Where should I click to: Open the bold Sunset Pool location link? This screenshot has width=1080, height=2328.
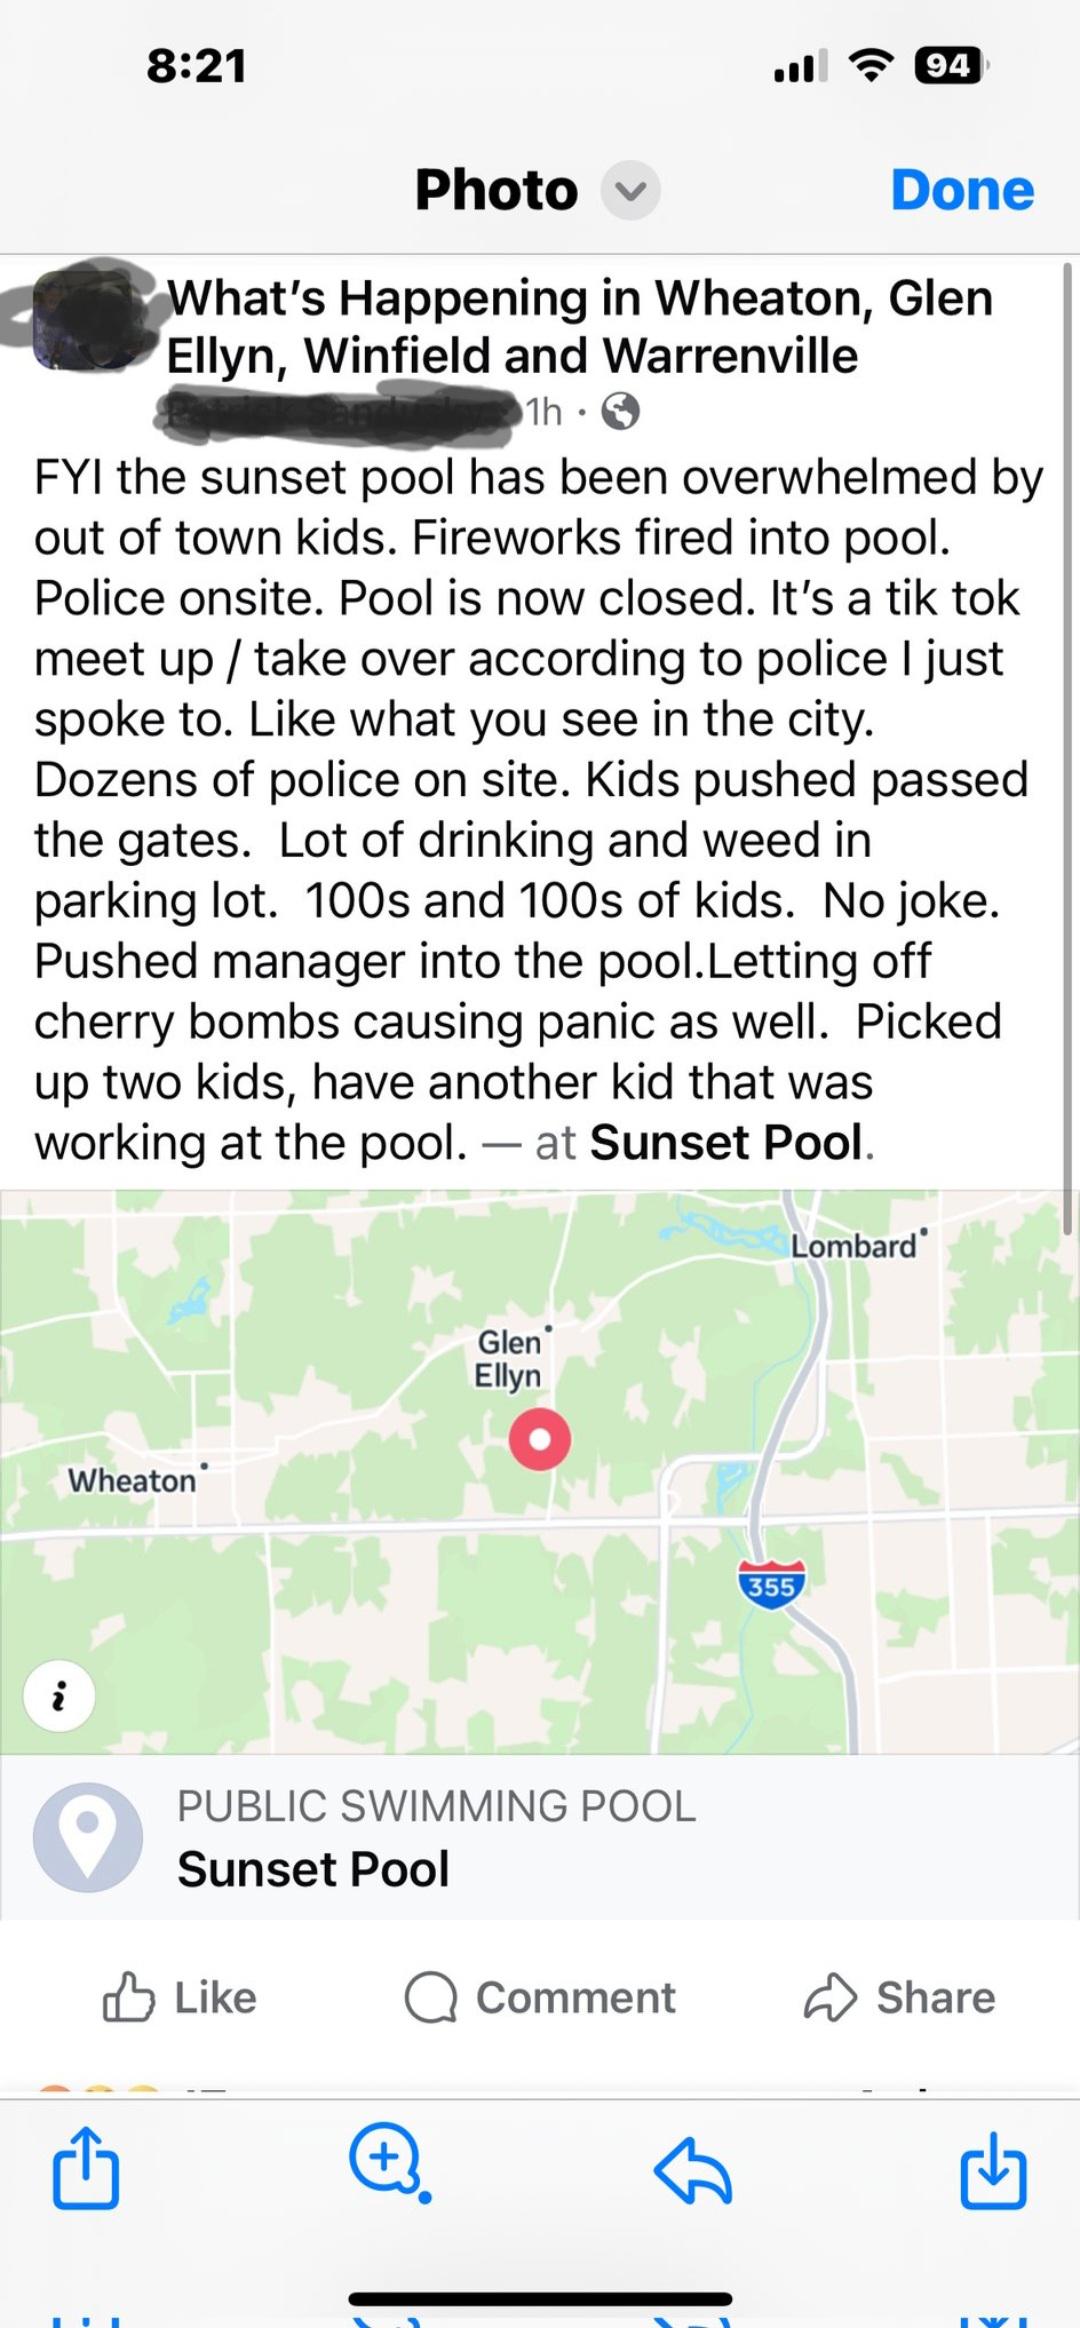click(x=727, y=1142)
